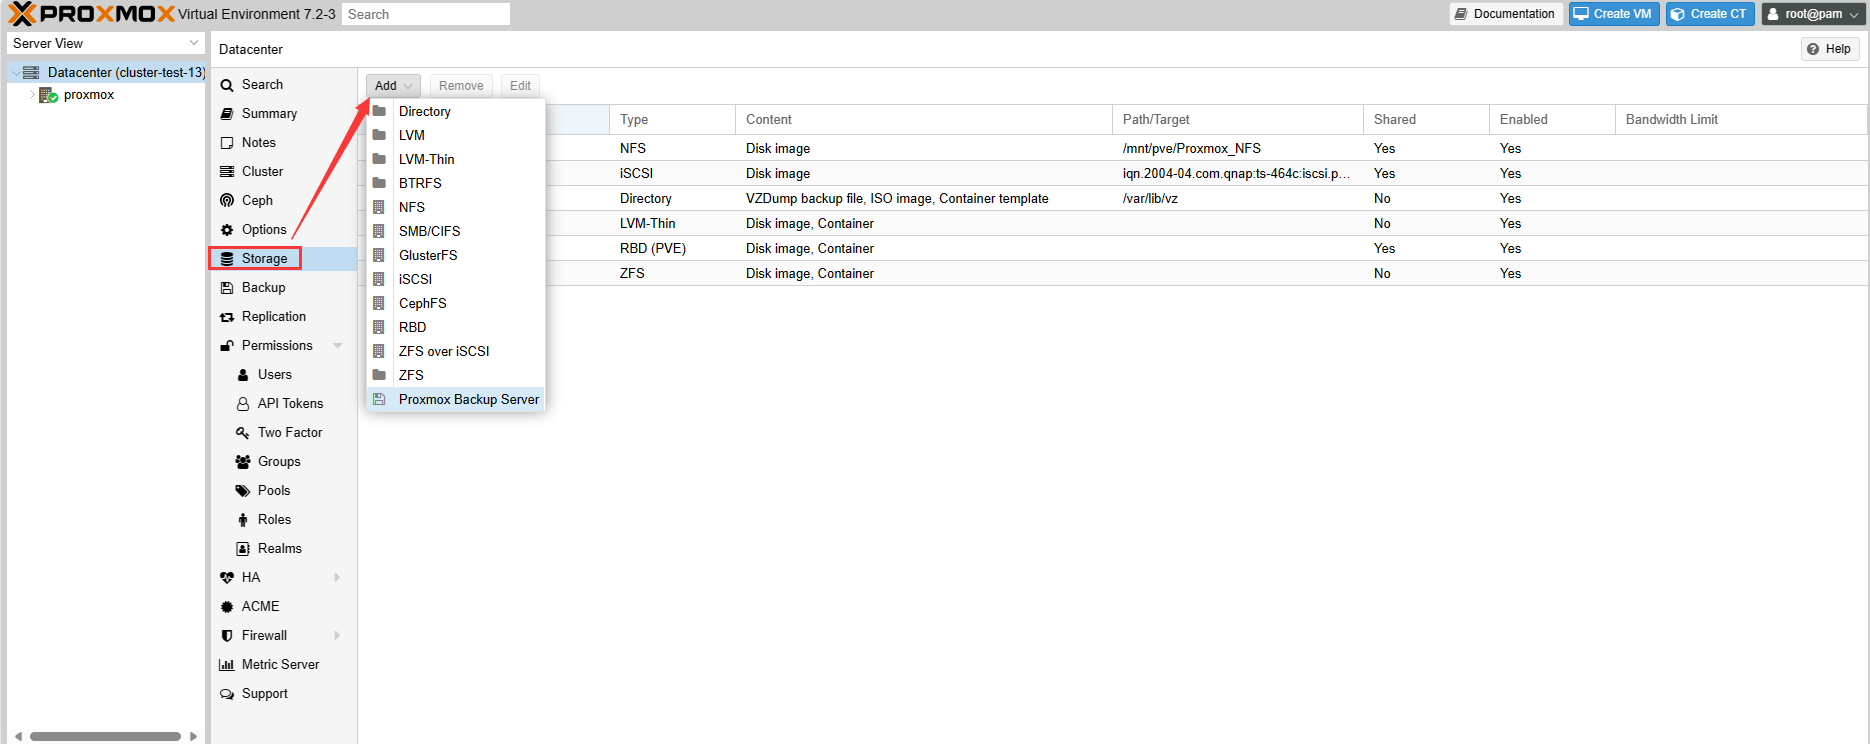Viewport: 1870px width, 744px height.
Task: Click the Permissions unlock icon
Action: pyautogui.click(x=227, y=346)
